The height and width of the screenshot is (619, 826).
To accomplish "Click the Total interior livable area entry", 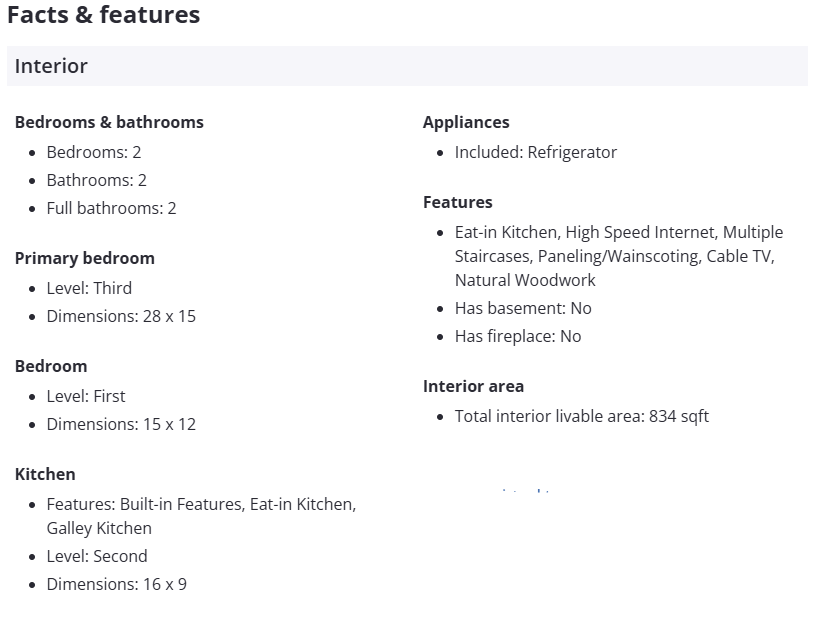I will [x=582, y=416].
